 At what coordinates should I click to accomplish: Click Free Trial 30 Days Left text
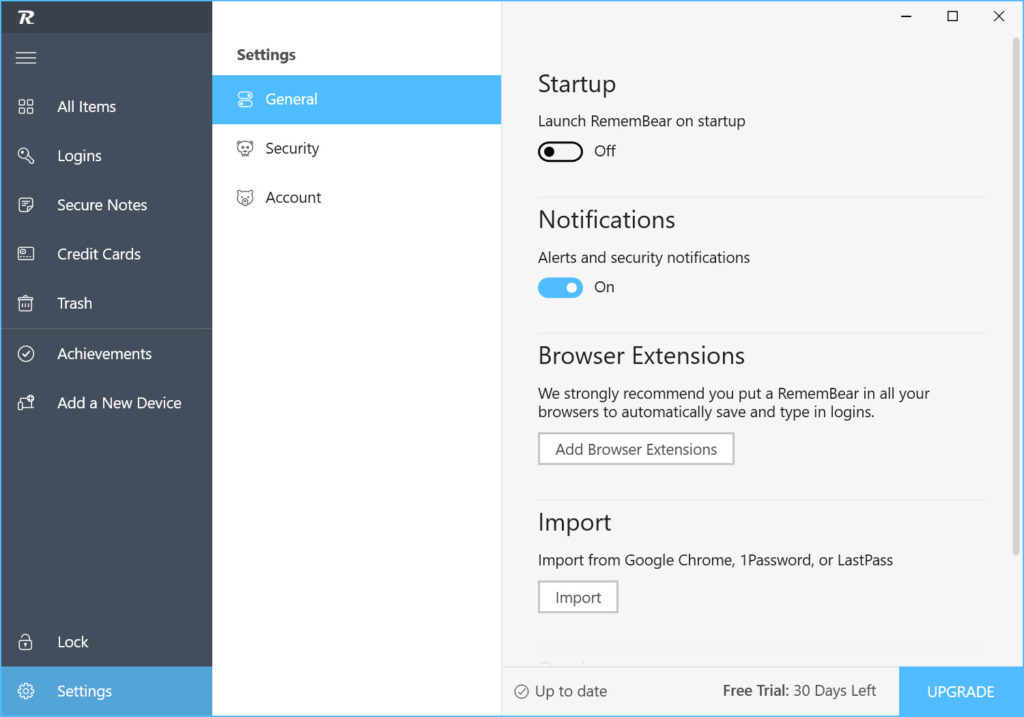coord(799,691)
